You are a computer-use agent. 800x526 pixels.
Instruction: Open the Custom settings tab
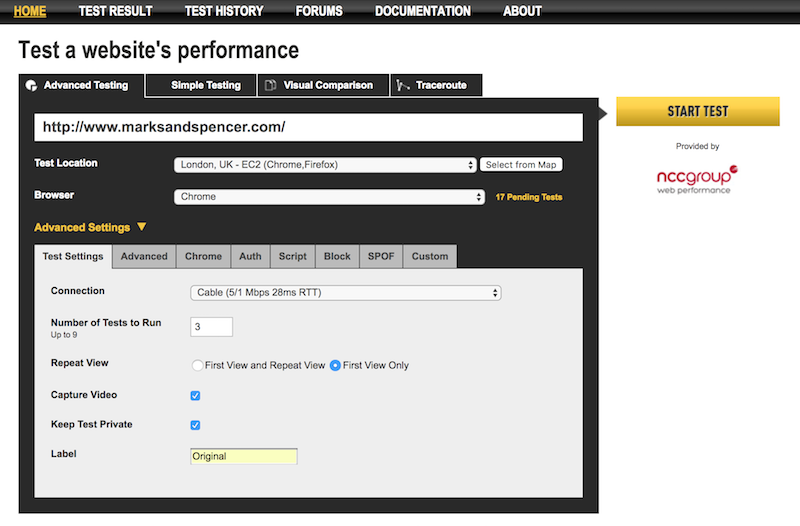pyautogui.click(x=430, y=256)
